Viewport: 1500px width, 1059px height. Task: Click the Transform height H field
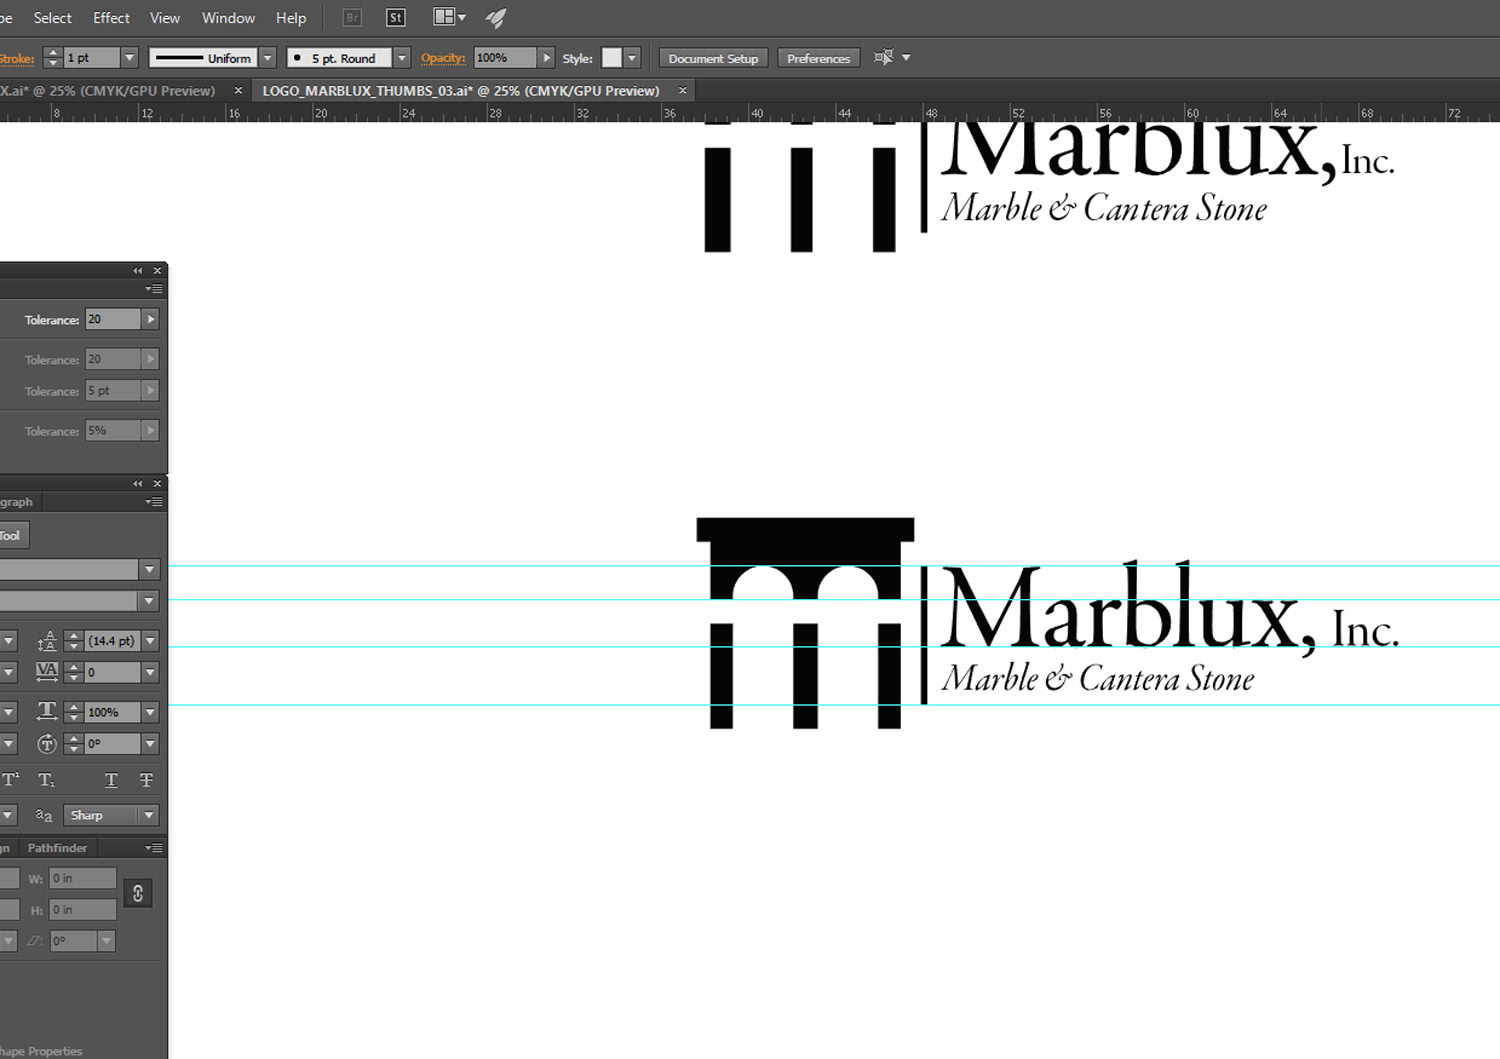pos(83,909)
